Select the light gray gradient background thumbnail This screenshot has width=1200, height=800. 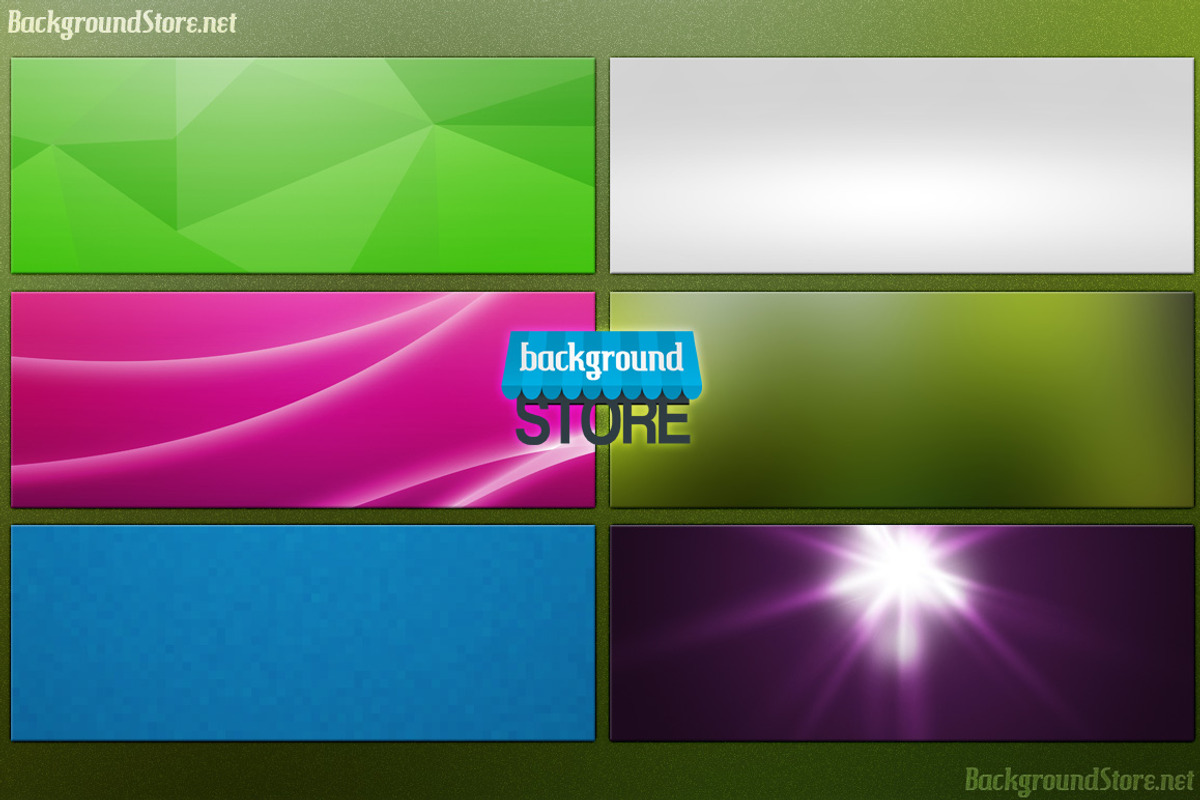901,165
